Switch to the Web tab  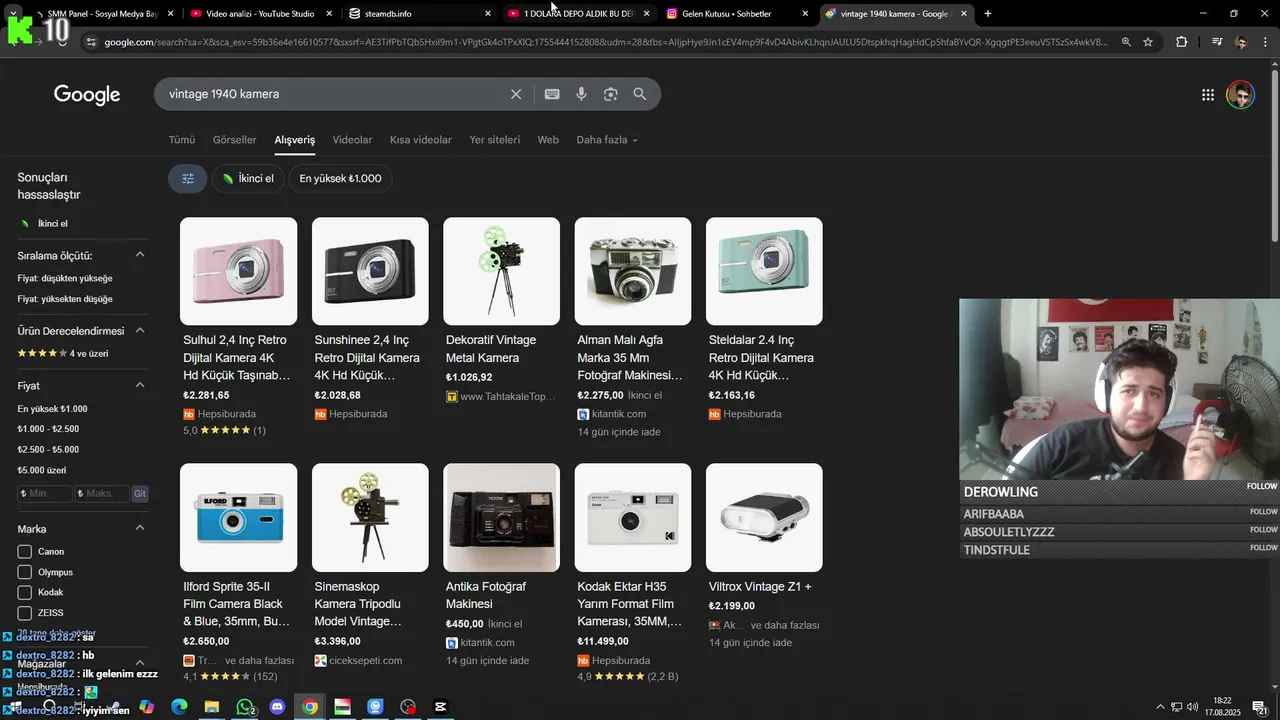[x=548, y=140]
